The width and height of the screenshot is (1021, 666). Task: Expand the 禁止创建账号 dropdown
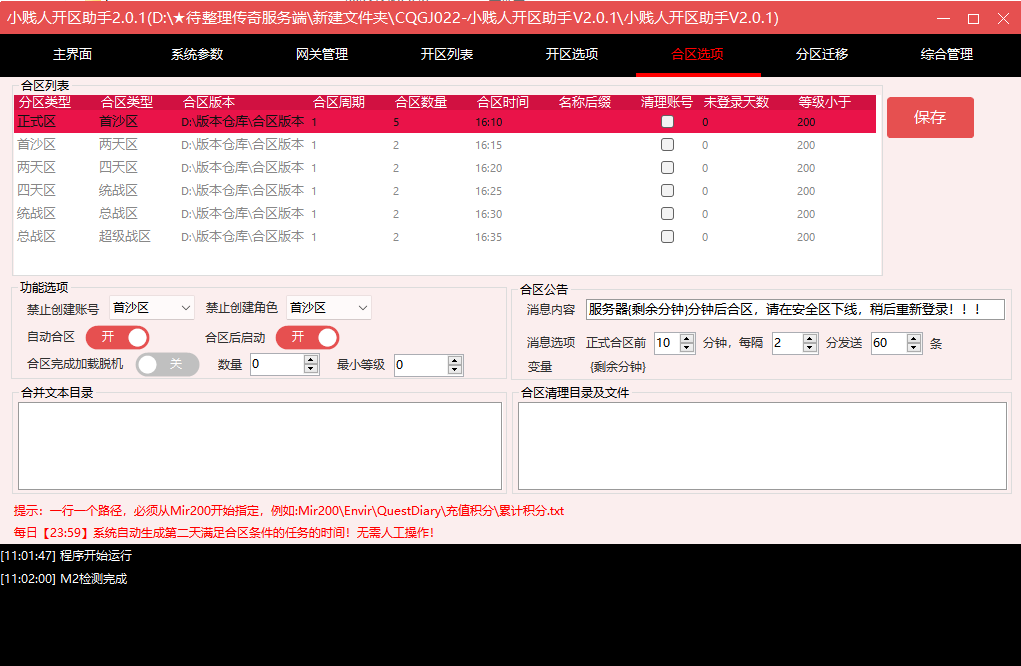[x=184, y=308]
